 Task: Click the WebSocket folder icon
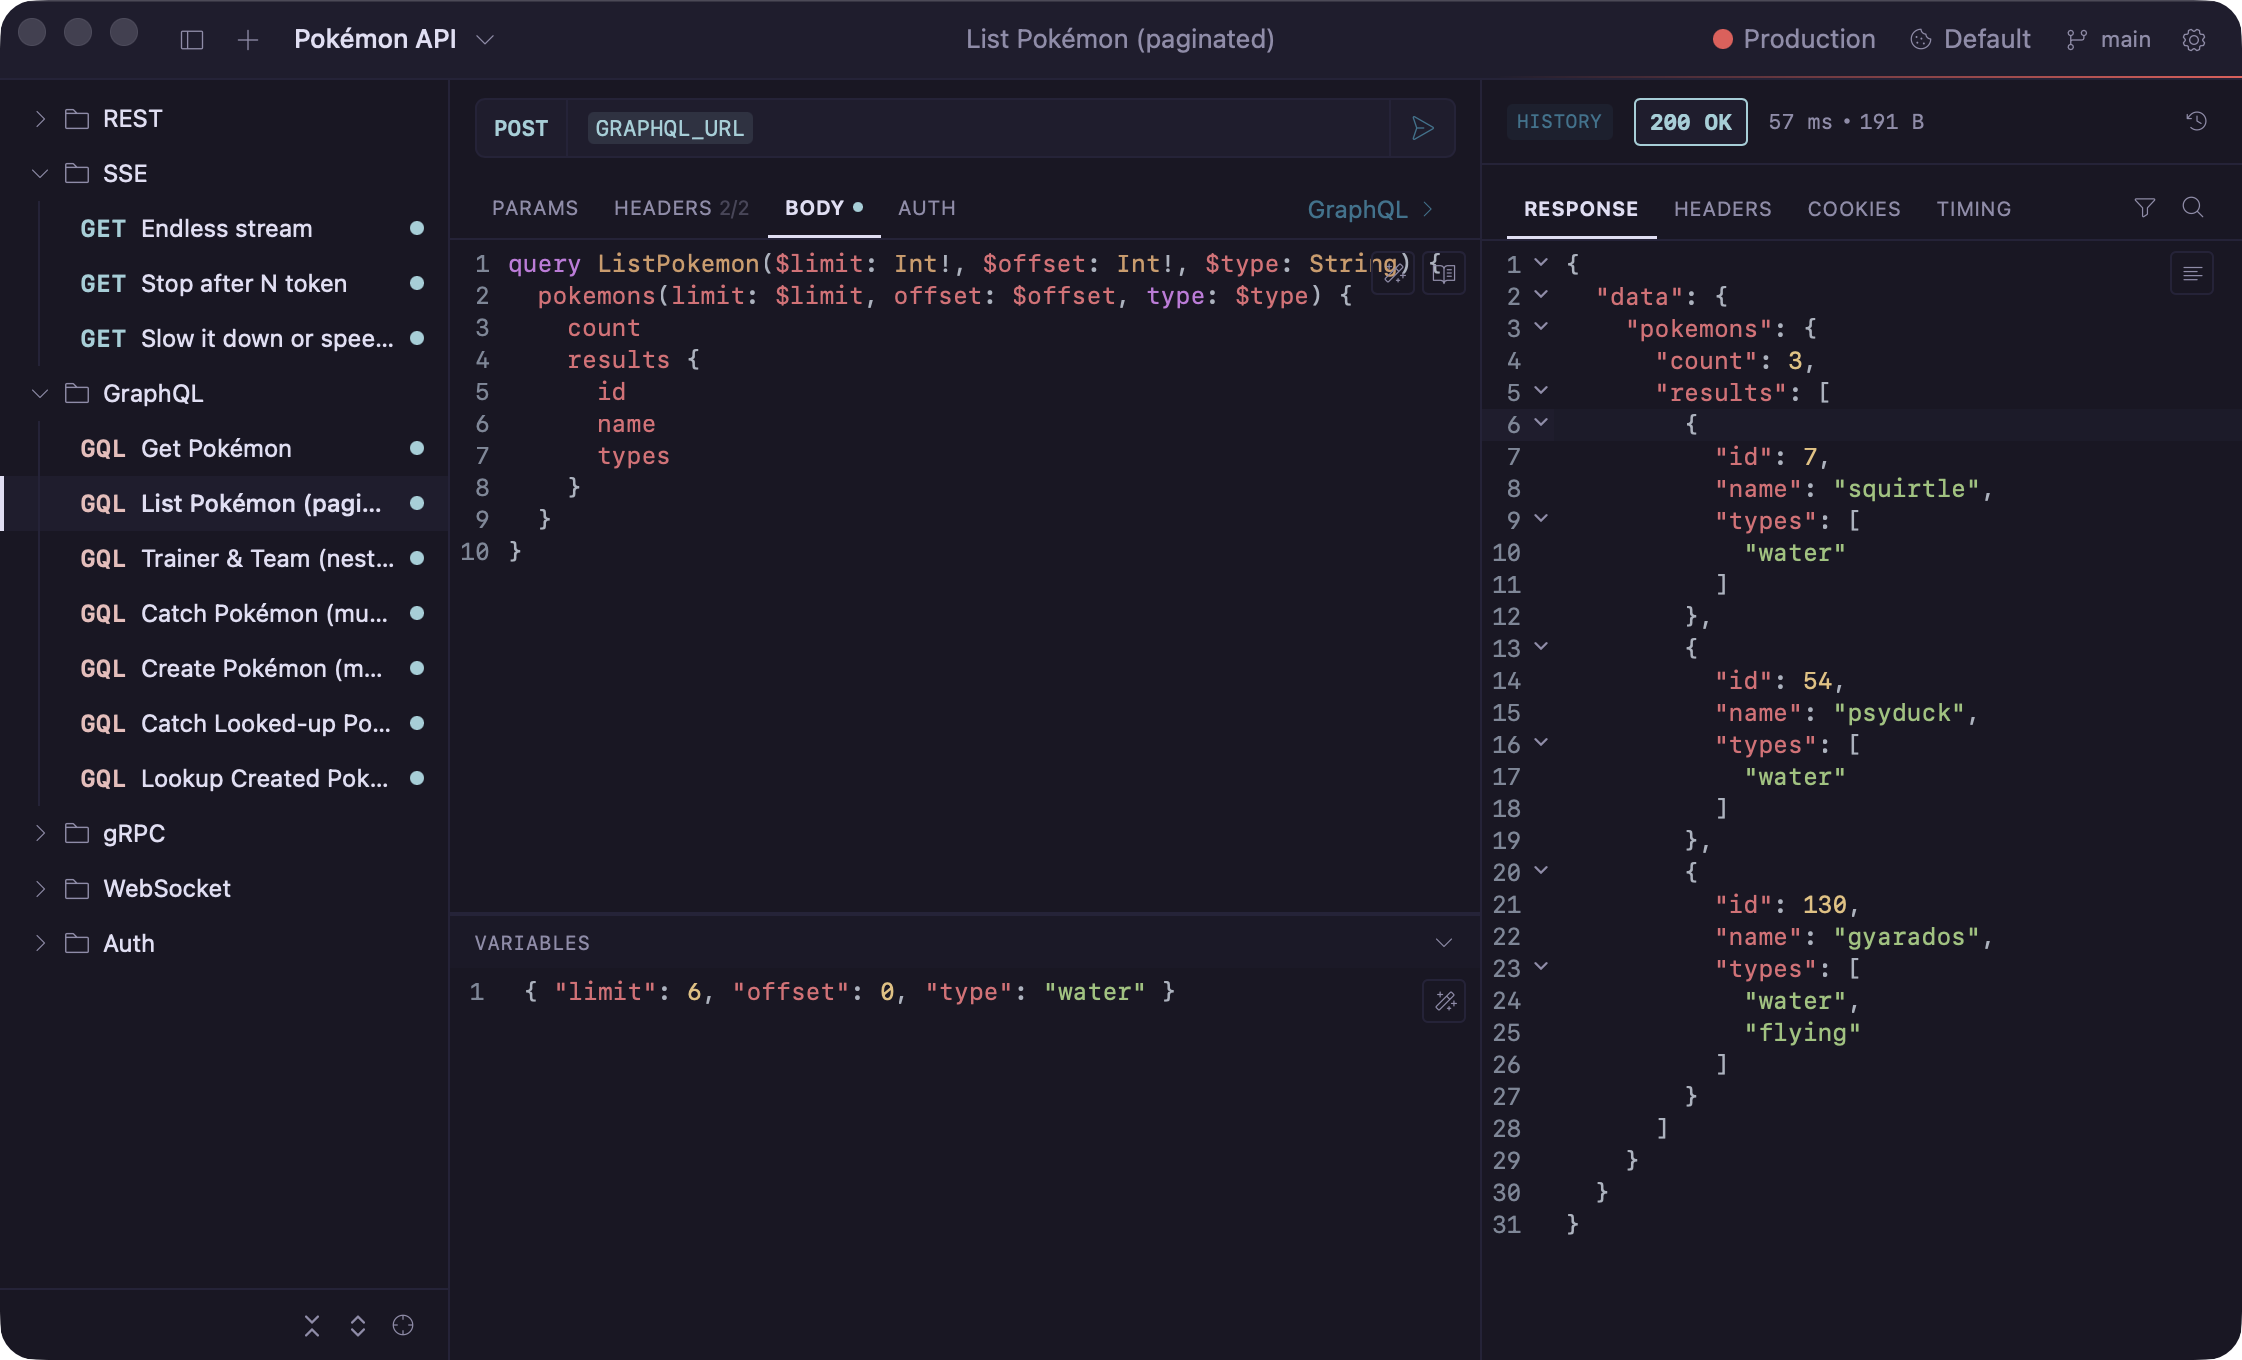pos(77,889)
